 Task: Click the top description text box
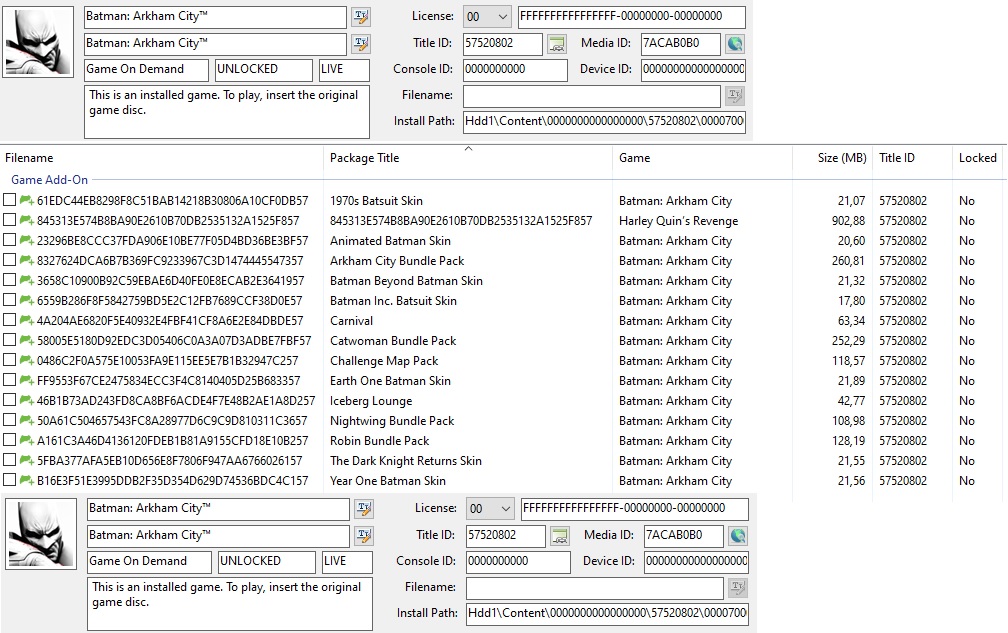point(227,112)
